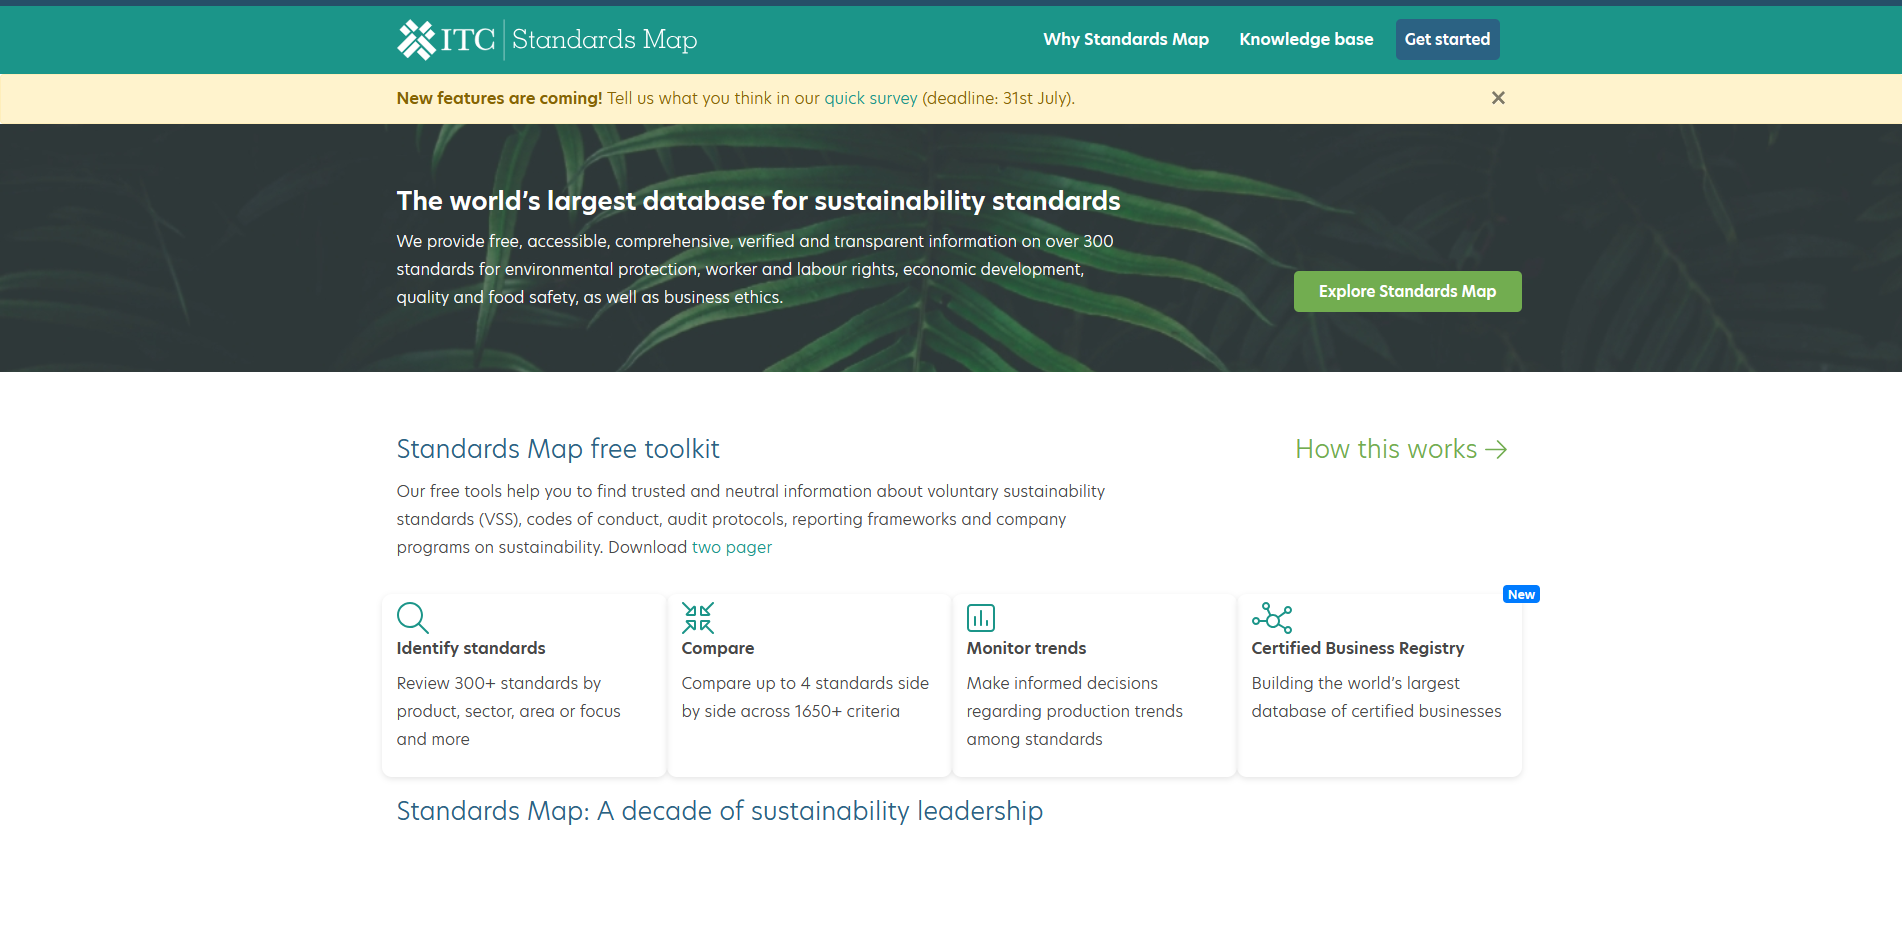Viewport: 1902px width, 930px height.
Task: Open the Certified Business Registry card title
Action: point(1357,648)
